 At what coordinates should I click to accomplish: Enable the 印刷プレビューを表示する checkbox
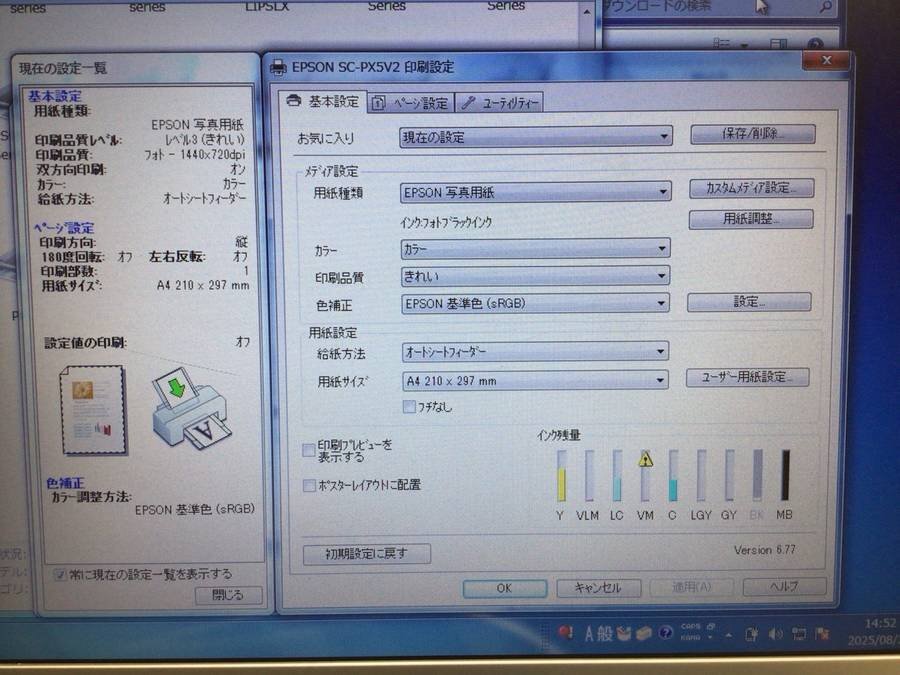coord(309,451)
